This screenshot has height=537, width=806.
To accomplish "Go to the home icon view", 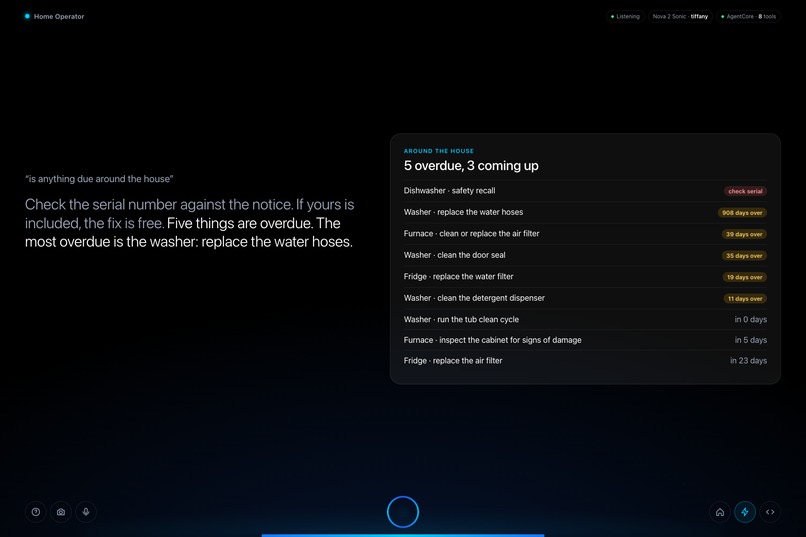I will point(720,512).
